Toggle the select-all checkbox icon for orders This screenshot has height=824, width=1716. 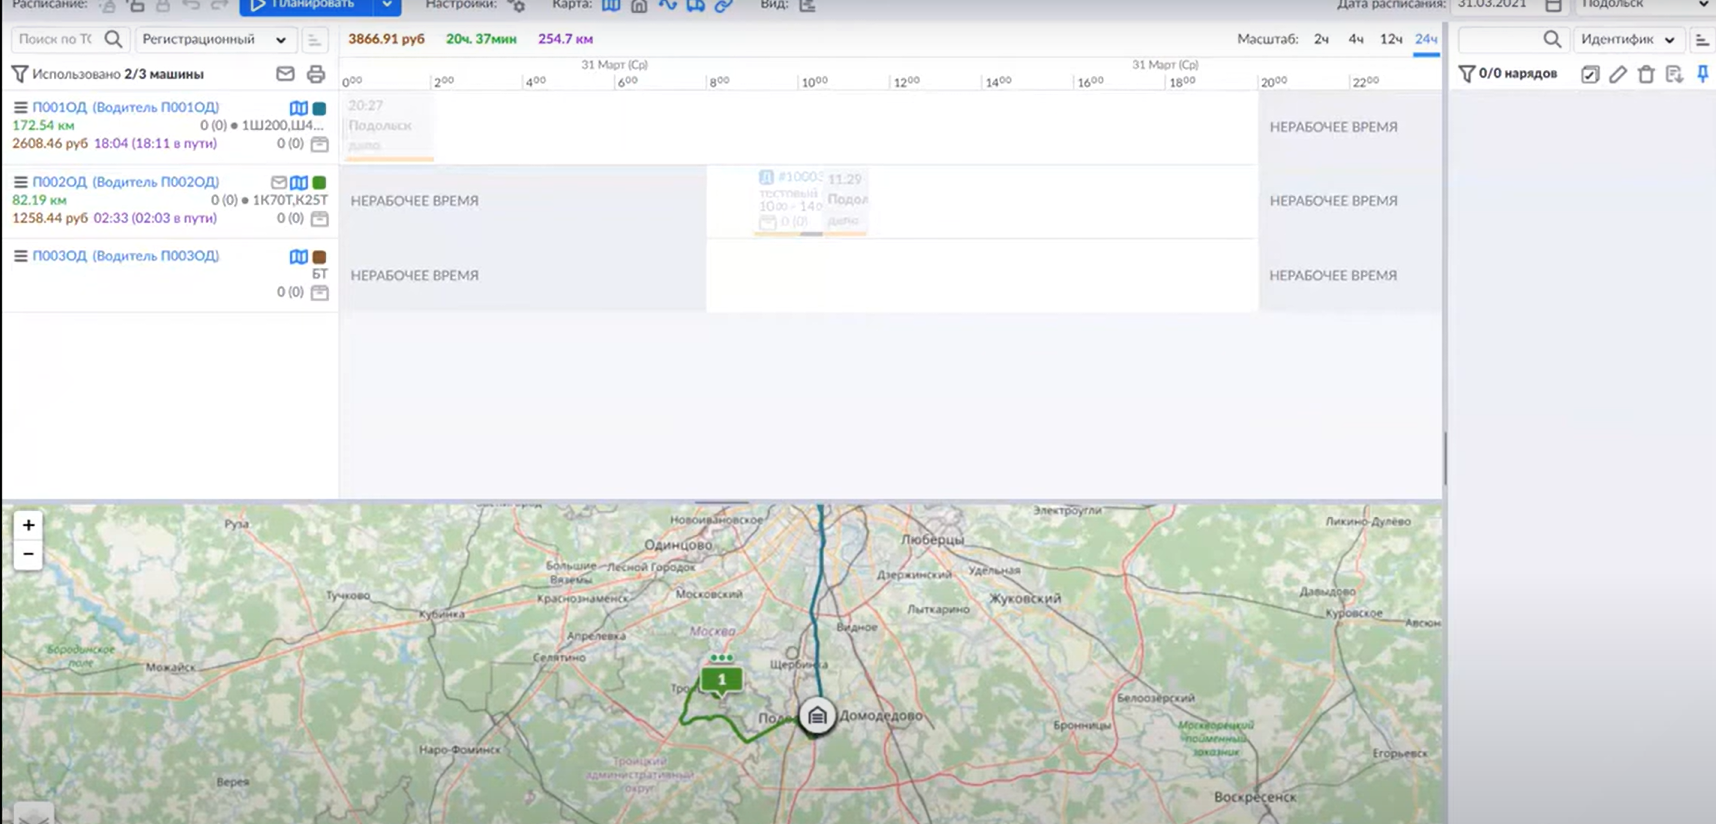tap(1590, 74)
